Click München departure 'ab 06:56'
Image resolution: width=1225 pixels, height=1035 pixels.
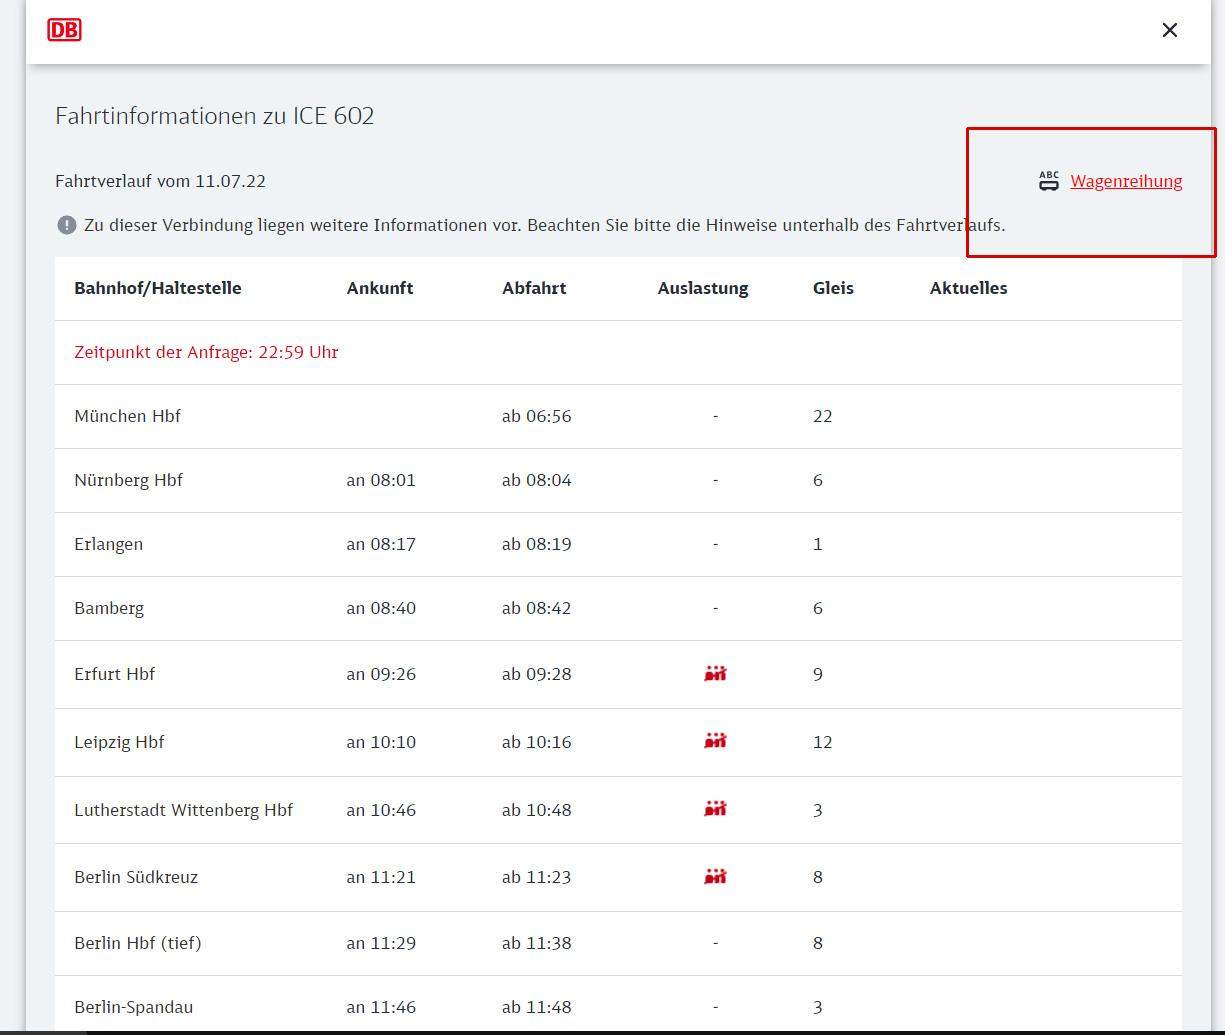tap(536, 416)
